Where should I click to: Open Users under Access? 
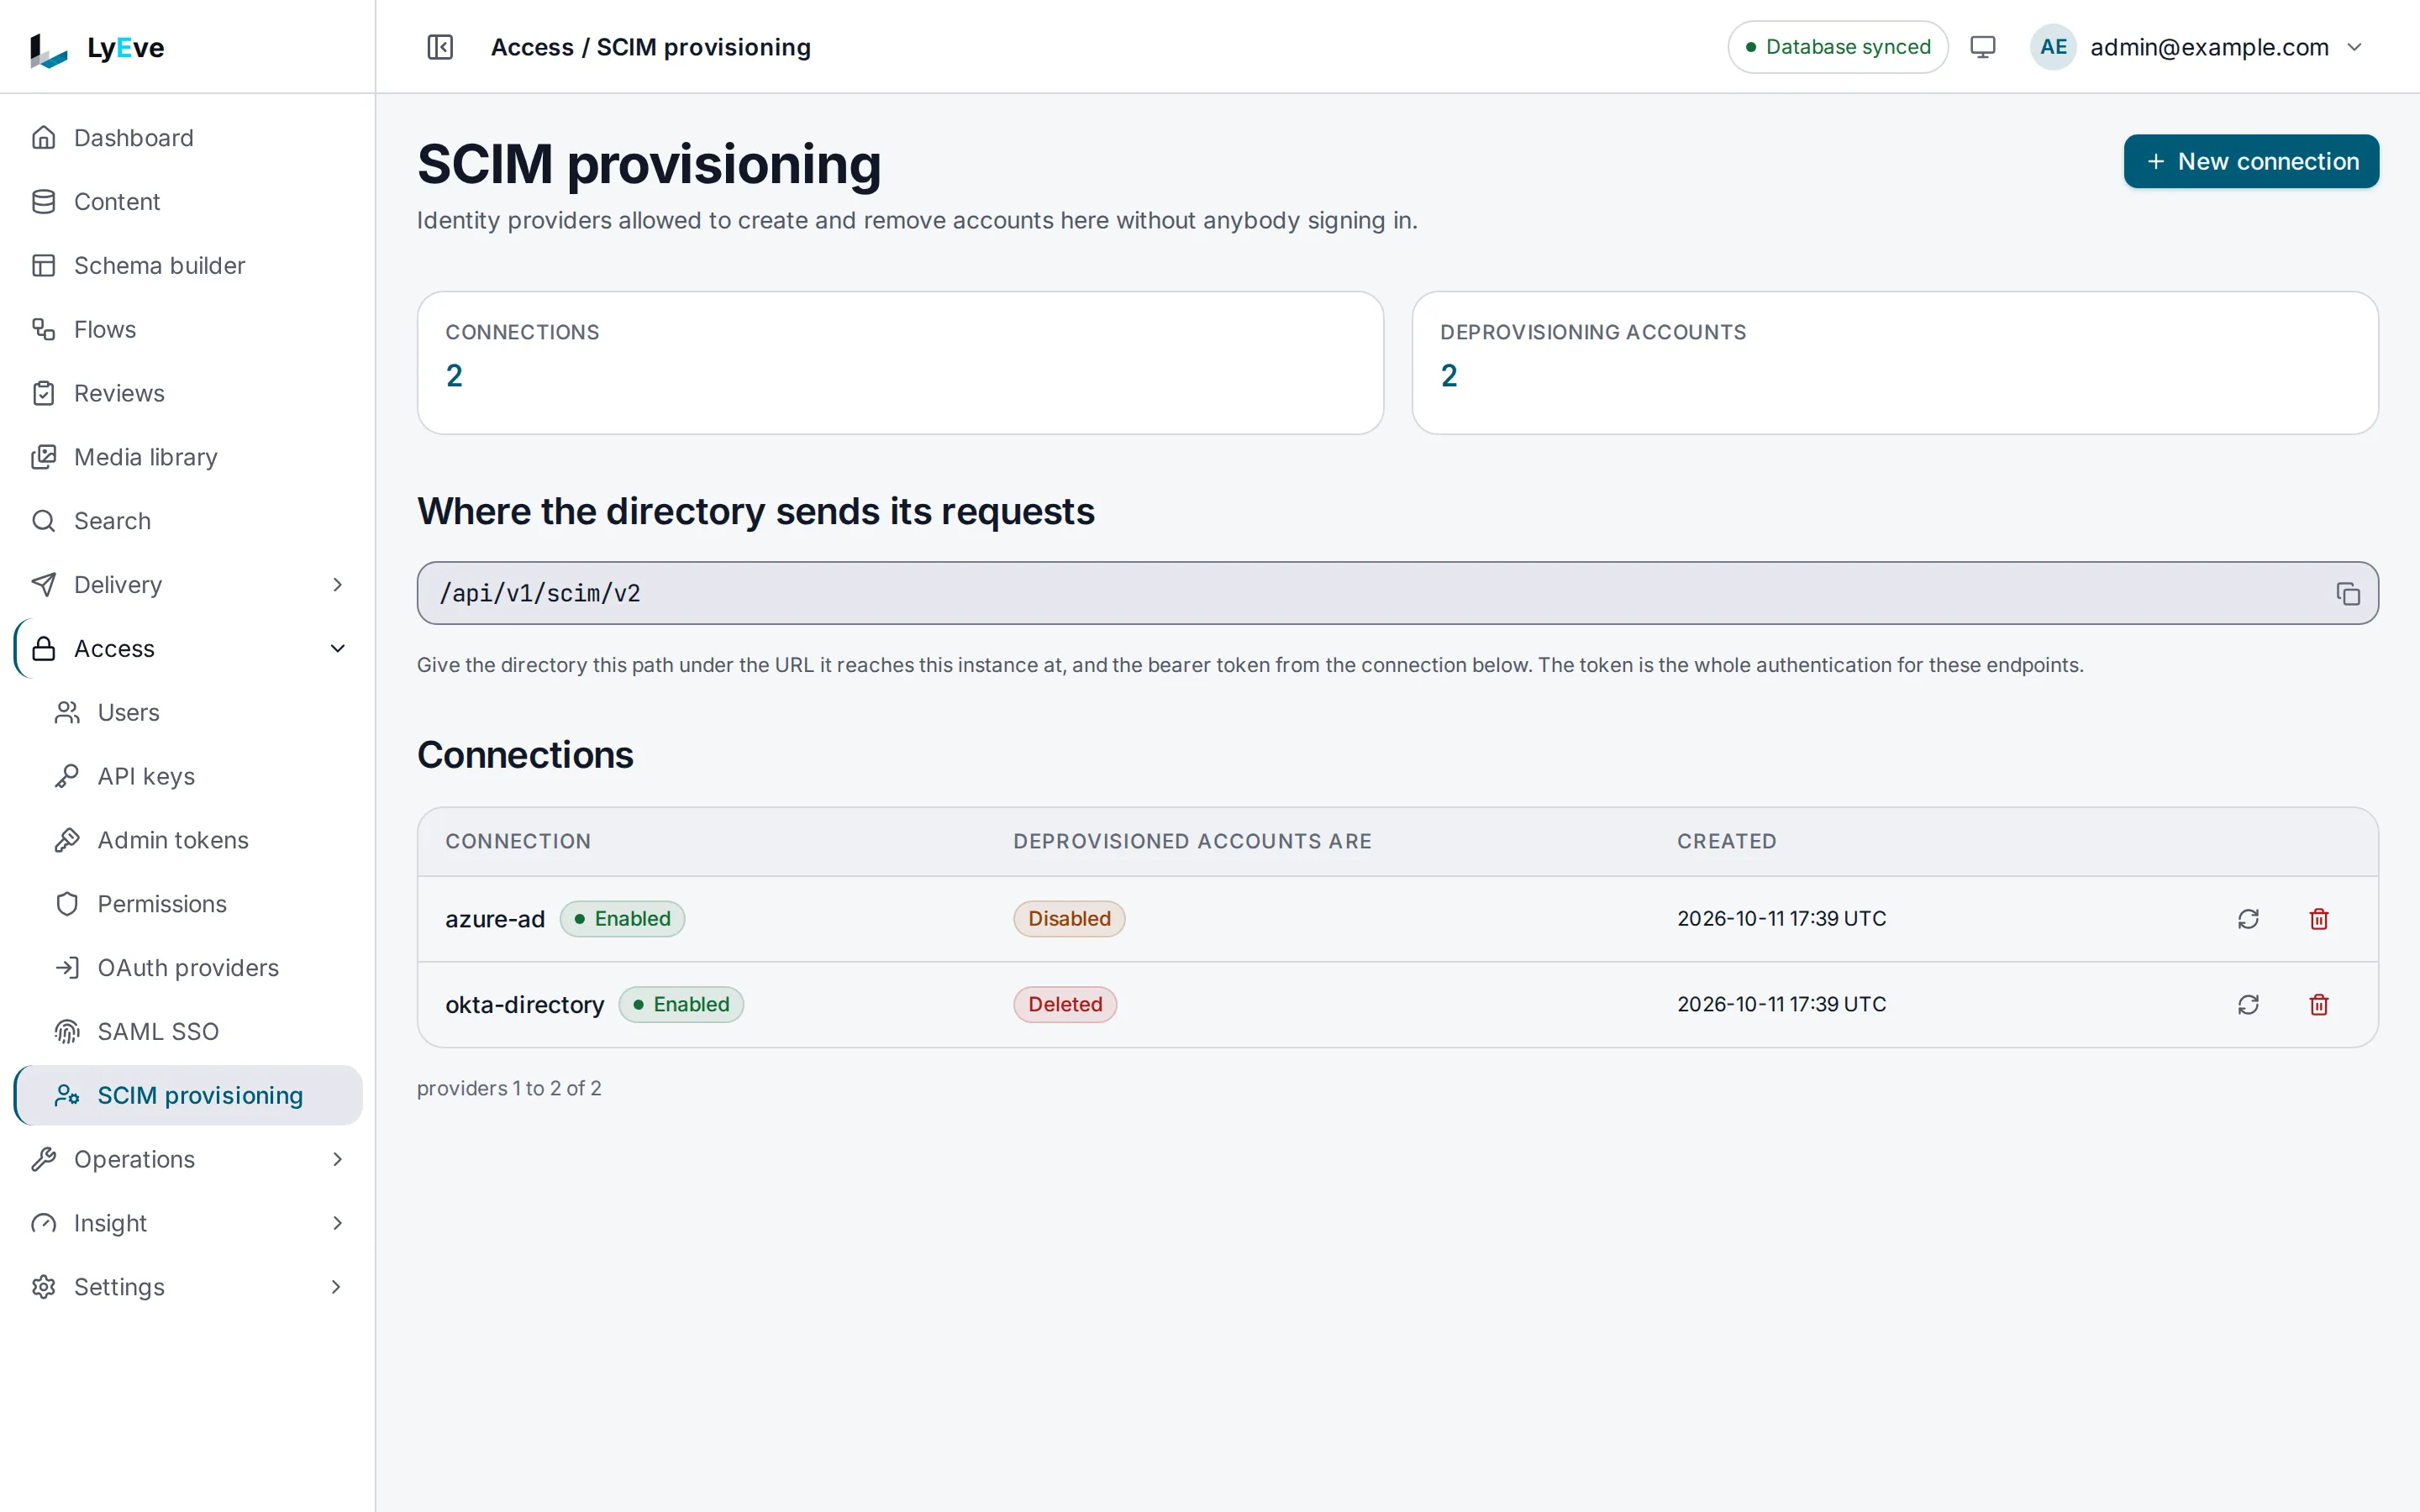(x=188, y=713)
